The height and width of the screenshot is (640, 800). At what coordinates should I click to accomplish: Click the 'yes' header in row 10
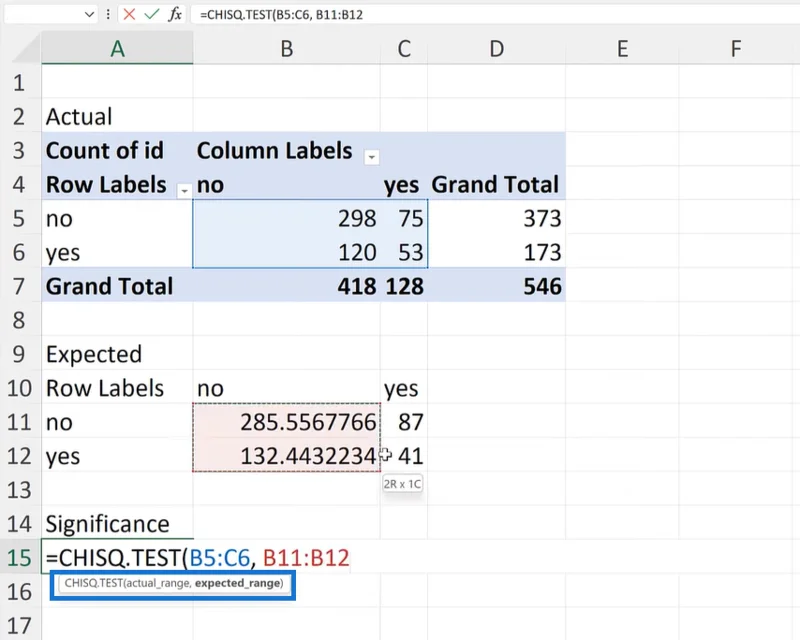click(x=404, y=388)
